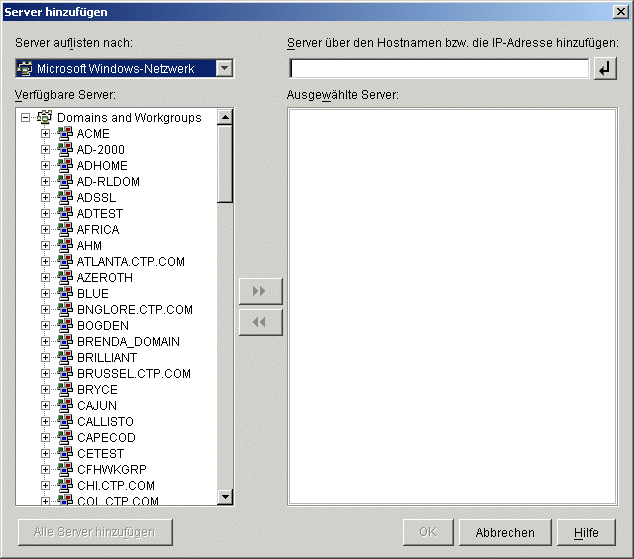The width and height of the screenshot is (634, 559).
Task: Click the BRILLIANT domain icon
Action: [65, 357]
